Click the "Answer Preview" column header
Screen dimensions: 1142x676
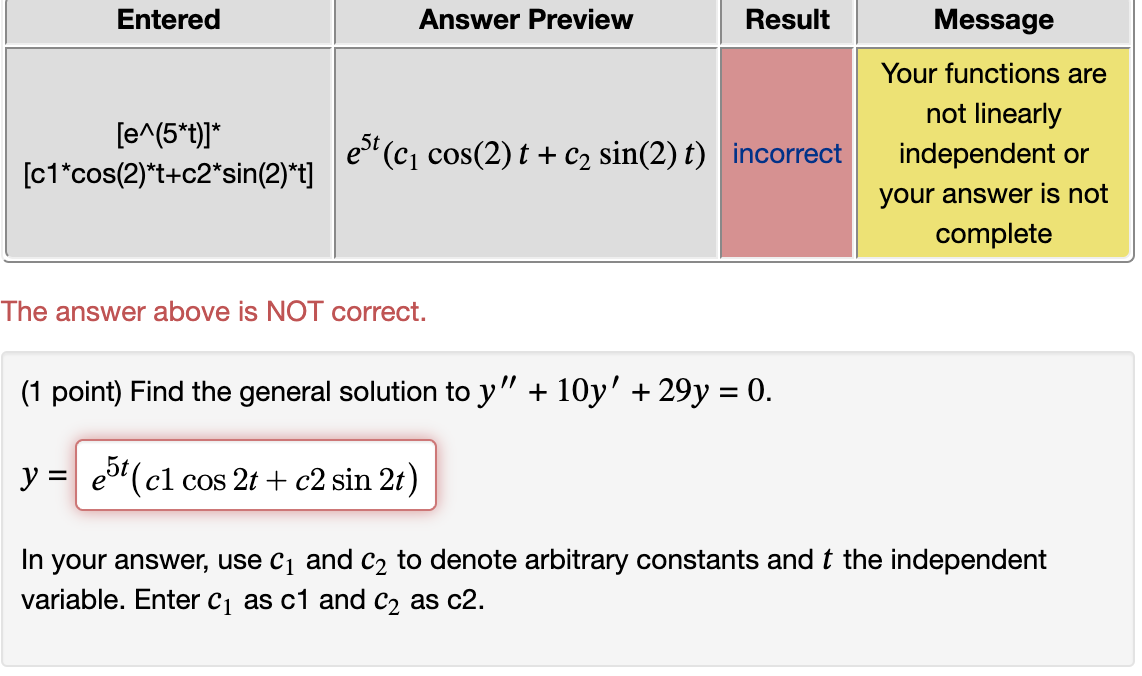click(526, 20)
